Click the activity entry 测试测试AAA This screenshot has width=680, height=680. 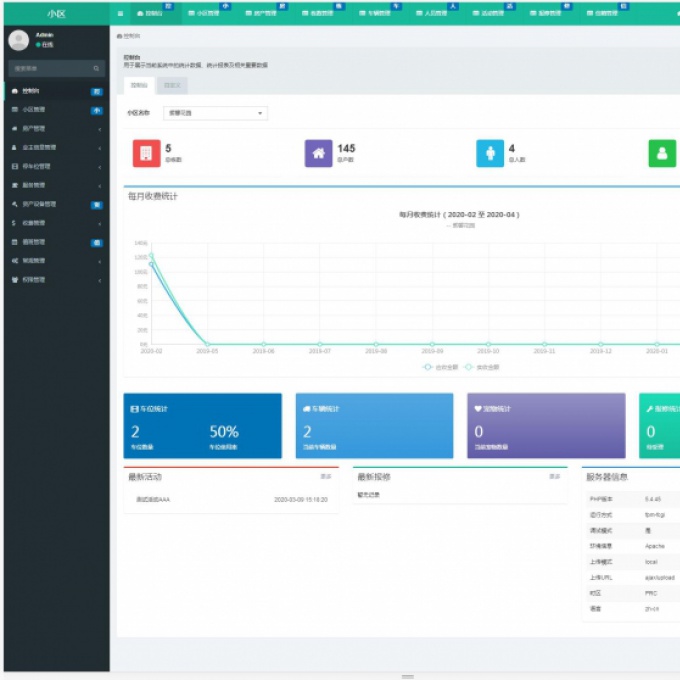153,500
